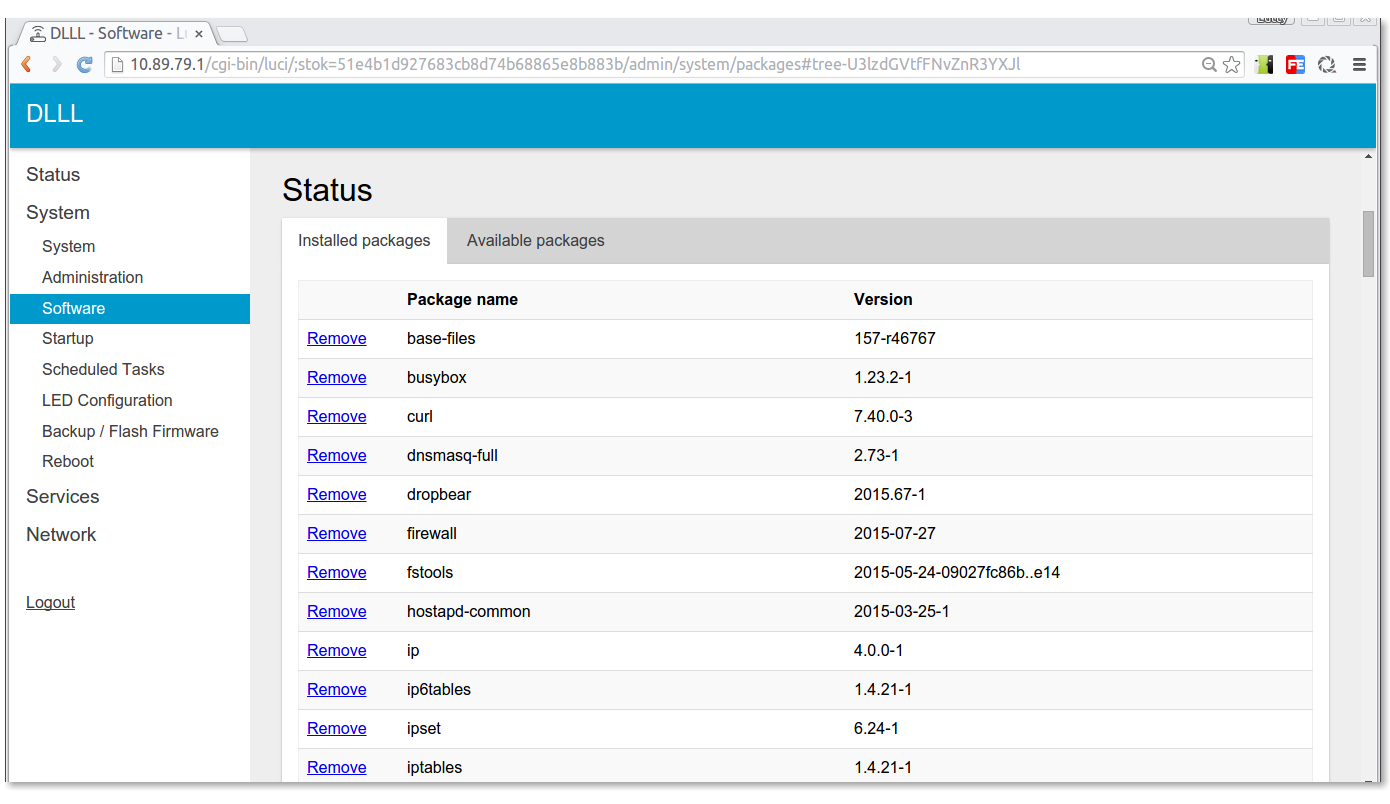Viewport: 1390px width, 804px height.
Task: Click the green extension icon beside the star
Action: coord(1264,65)
